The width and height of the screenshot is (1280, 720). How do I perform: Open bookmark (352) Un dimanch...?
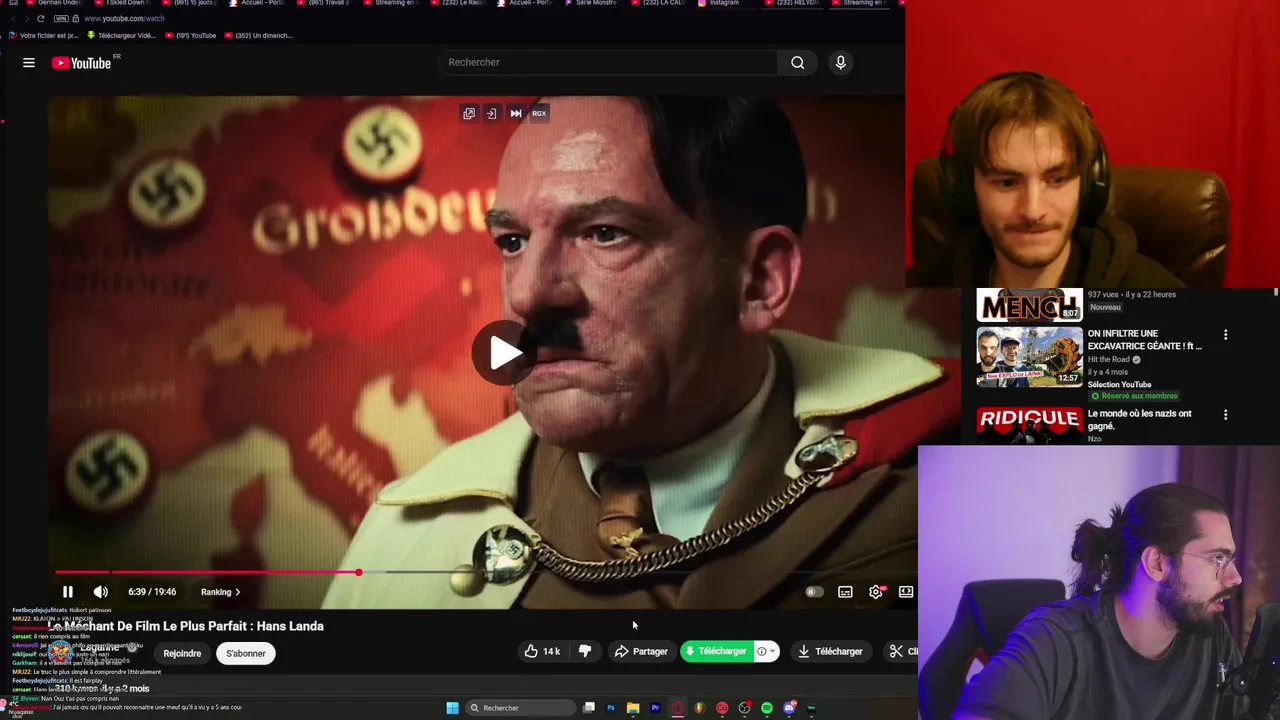[x=259, y=35]
